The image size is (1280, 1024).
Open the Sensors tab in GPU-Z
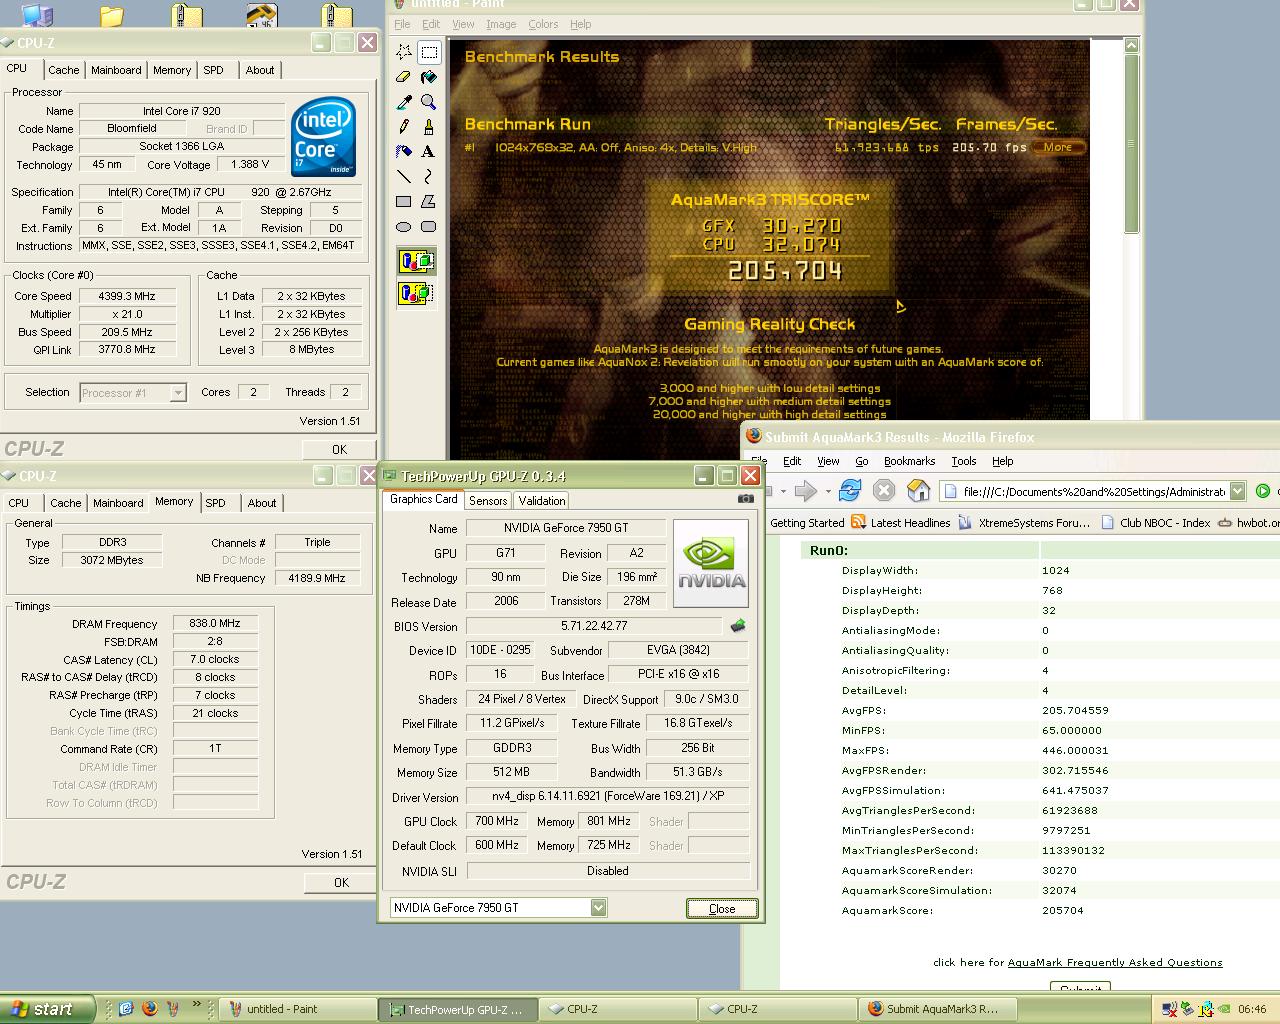[x=488, y=501]
